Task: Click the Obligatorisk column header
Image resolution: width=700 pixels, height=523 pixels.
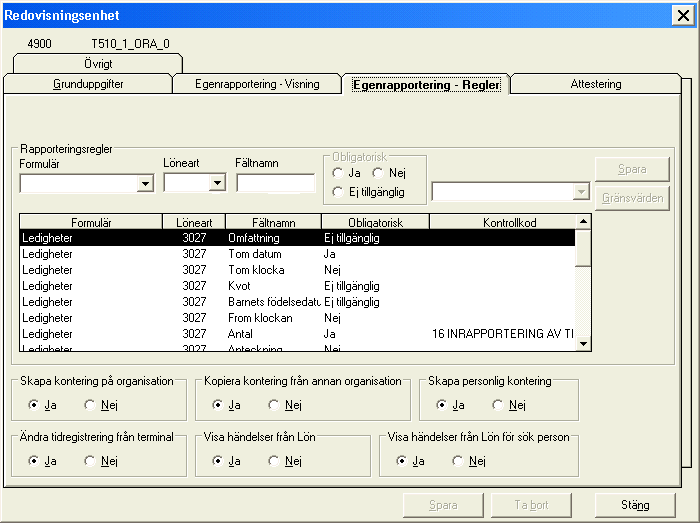Action: 375,222
